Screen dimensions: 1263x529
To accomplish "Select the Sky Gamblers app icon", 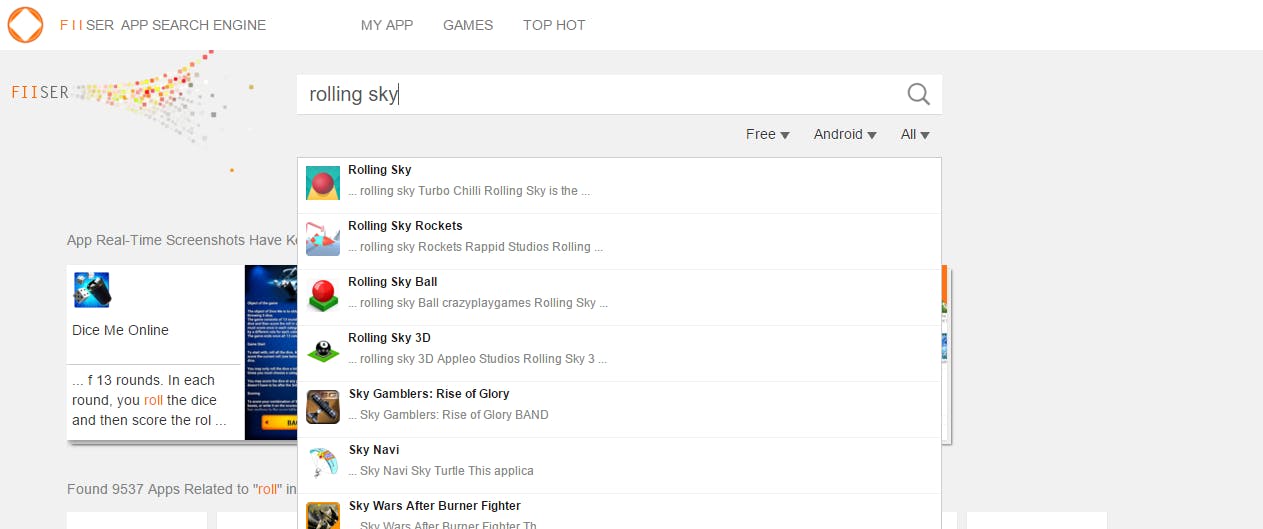I will click(x=323, y=407).
